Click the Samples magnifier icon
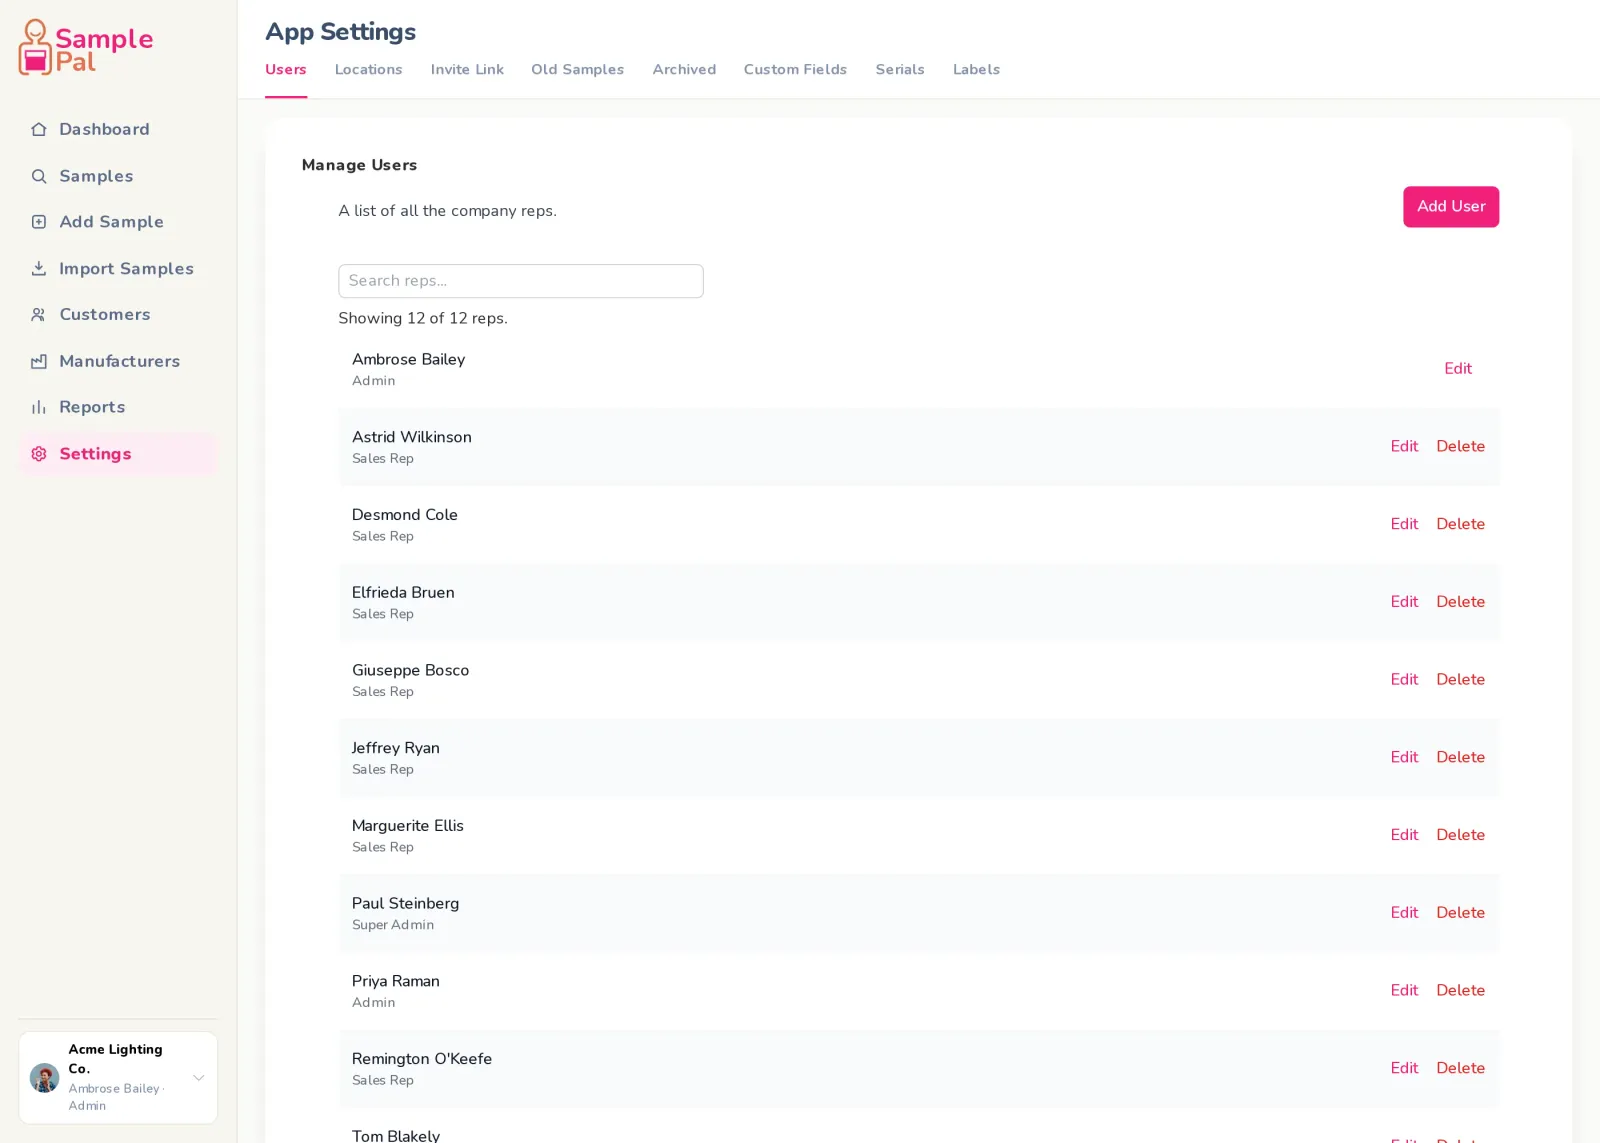This screenshot has height=1143, width=1600. [x=39, y=176]
